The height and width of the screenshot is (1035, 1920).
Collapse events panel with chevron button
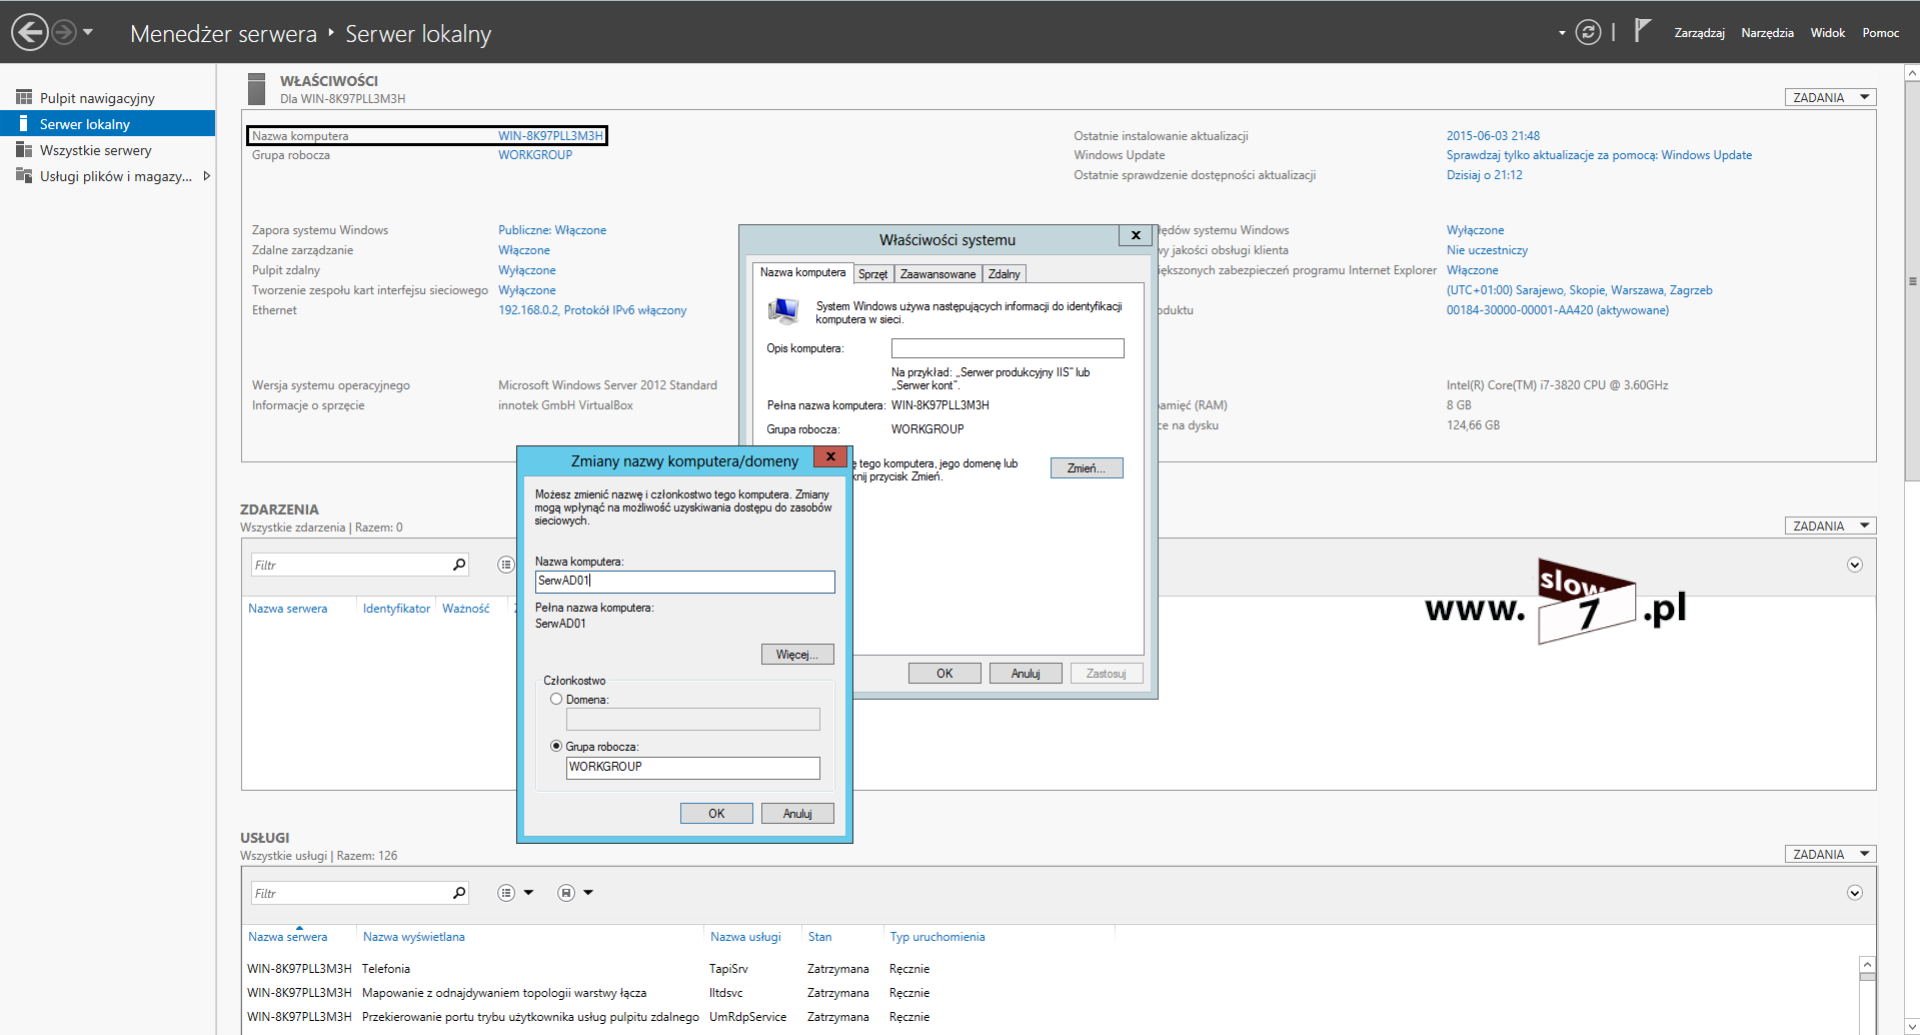1854,565
